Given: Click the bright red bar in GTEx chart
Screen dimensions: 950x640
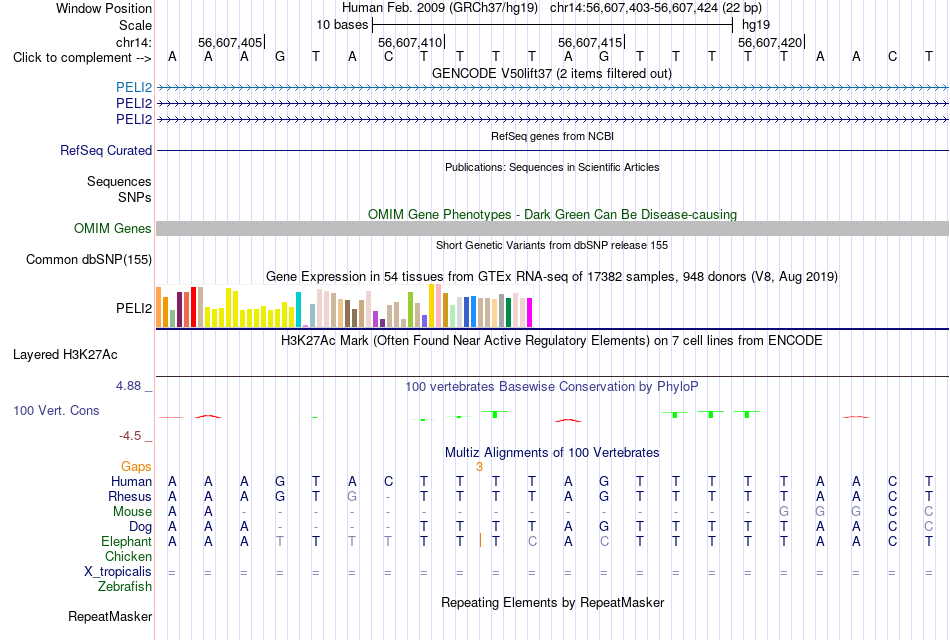Looking at the screenshot, I should click(x=193, y=307).
